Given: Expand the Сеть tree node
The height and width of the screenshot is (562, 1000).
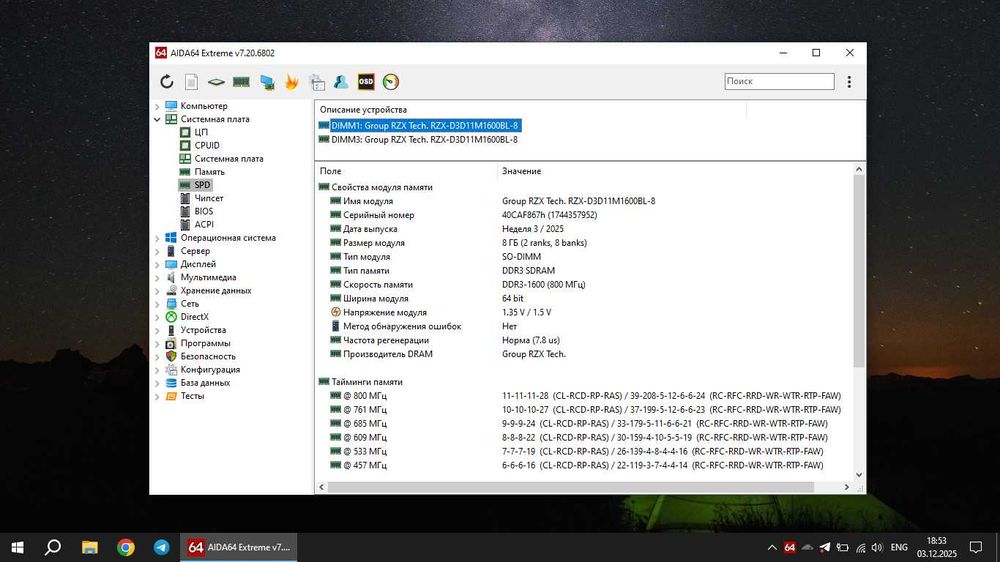Looking at the screenshot, I should click(158, 304).
